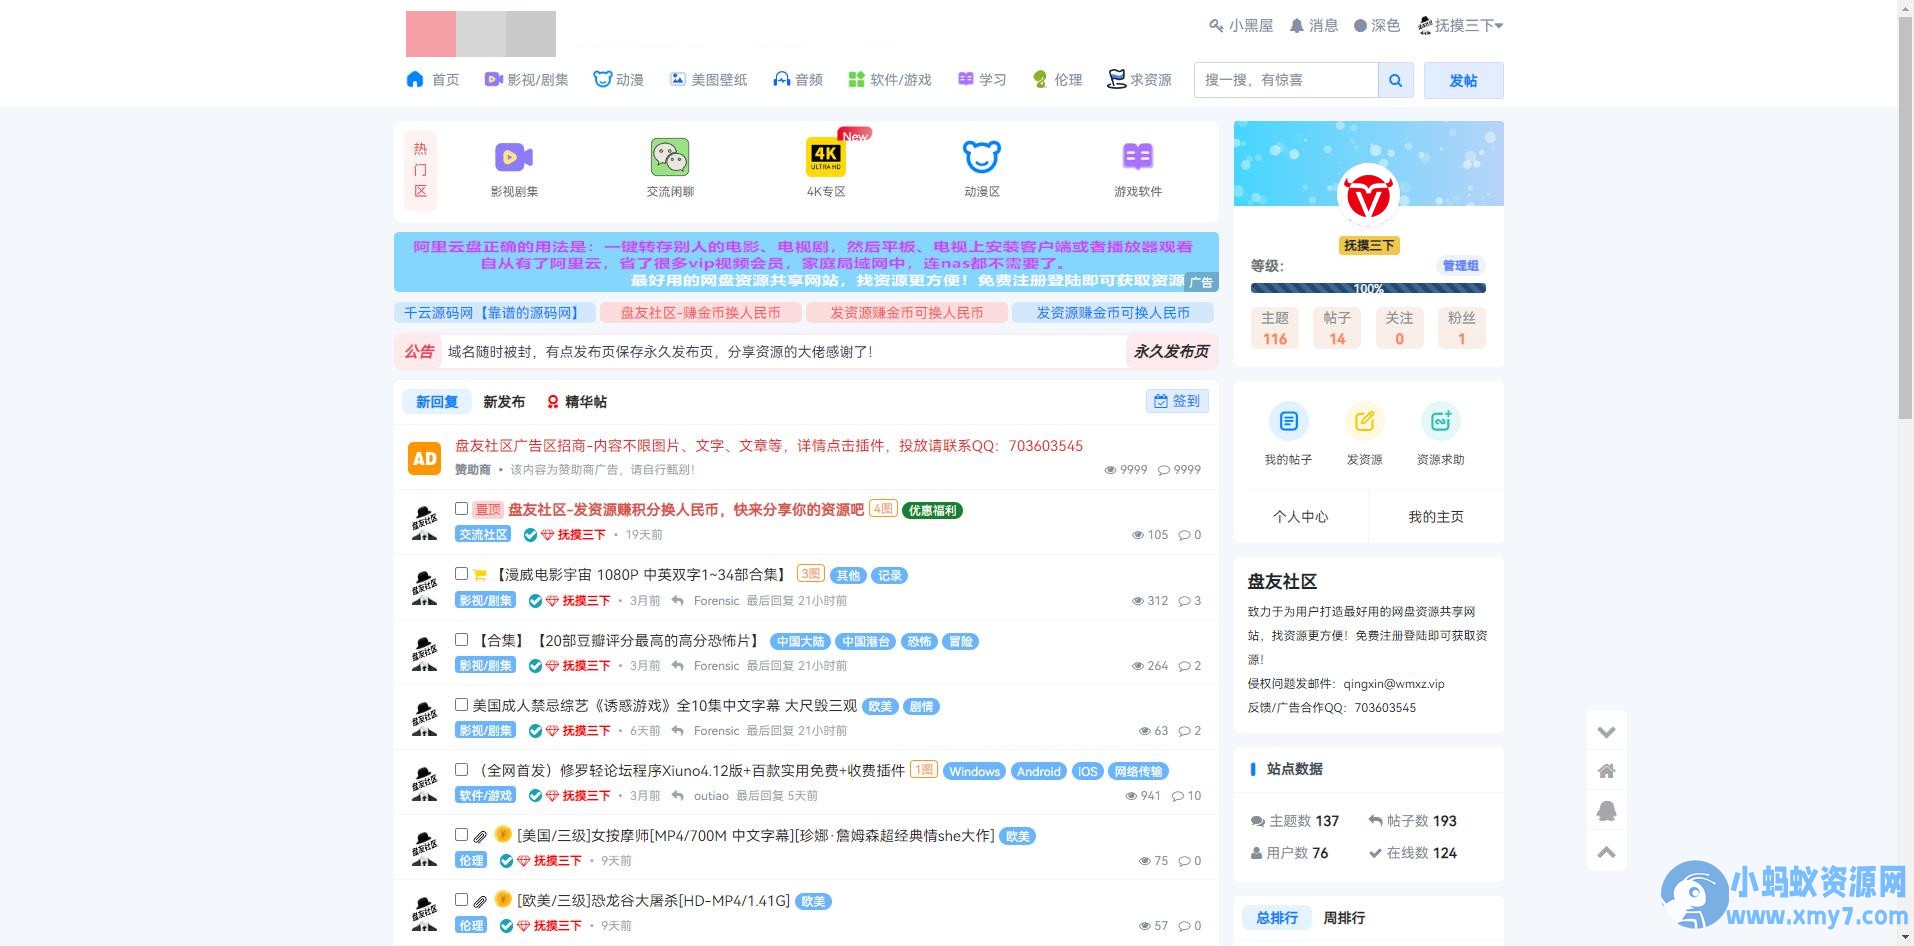Check the box for 女按摩师 post

click(x=461, y=834)
